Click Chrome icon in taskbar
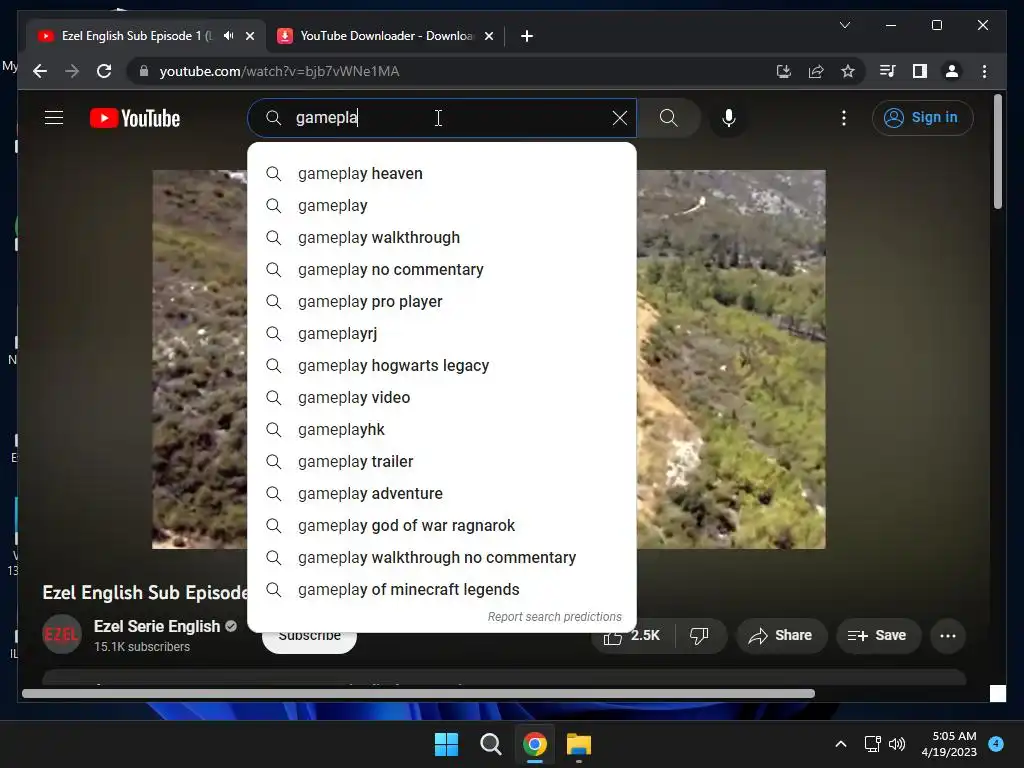 click(x=535, y=744)
